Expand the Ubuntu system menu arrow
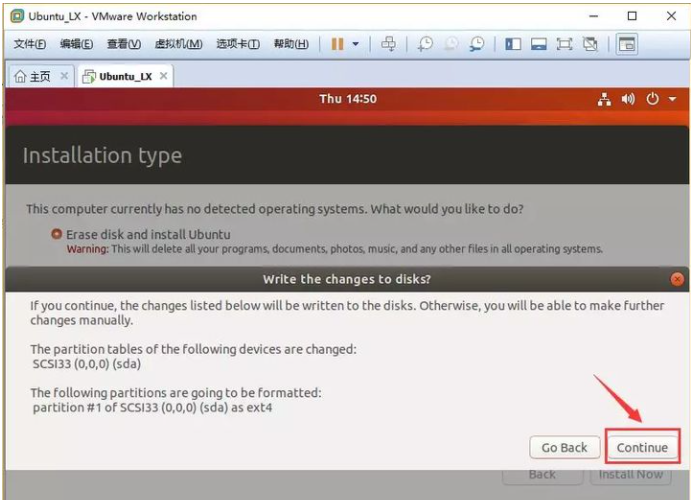The height and width of the screenshot is (500, 691). click(672, 99)
